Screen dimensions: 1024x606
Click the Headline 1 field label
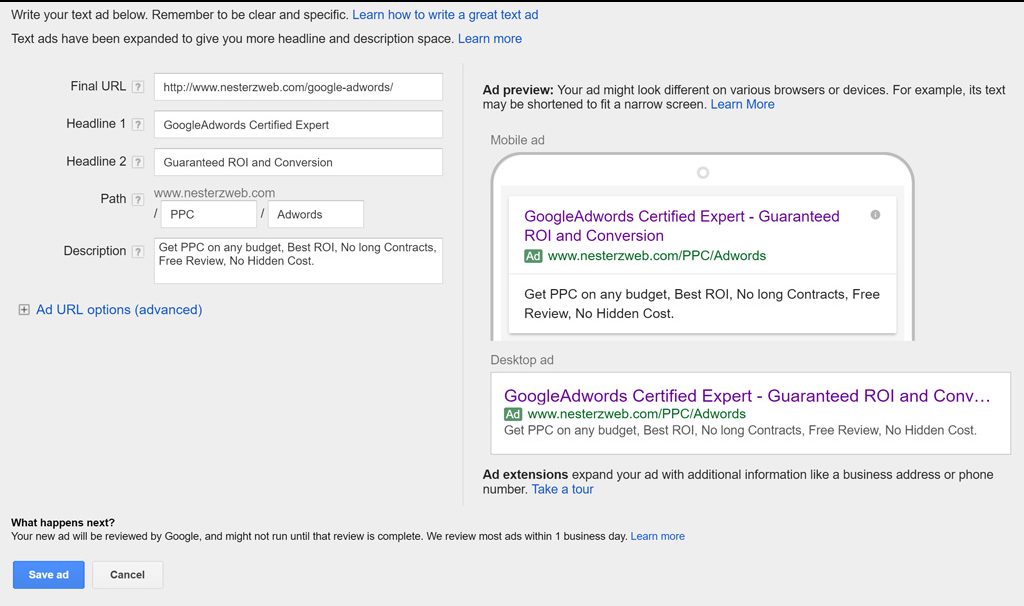coord(96,123)
